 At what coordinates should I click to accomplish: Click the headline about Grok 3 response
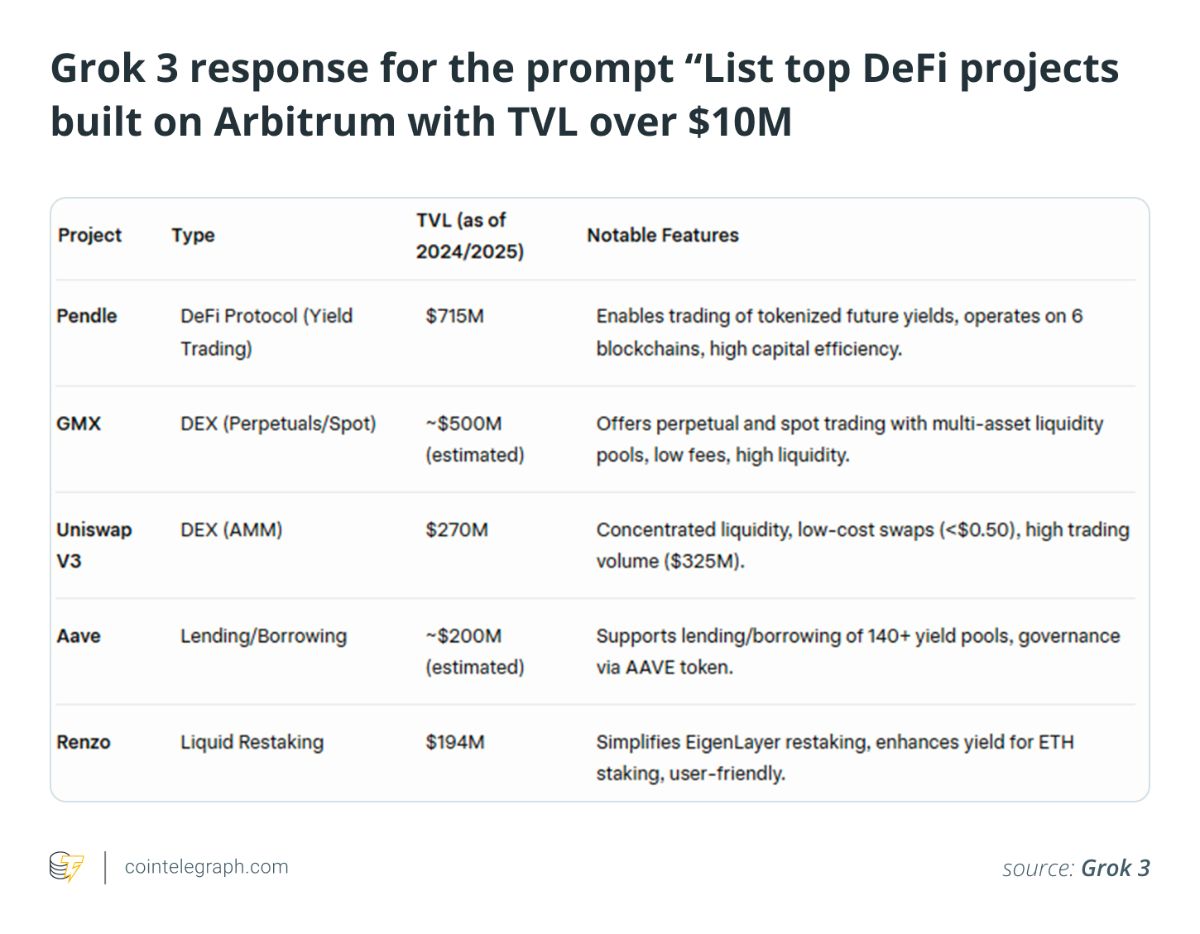click(x=584, y=95)
